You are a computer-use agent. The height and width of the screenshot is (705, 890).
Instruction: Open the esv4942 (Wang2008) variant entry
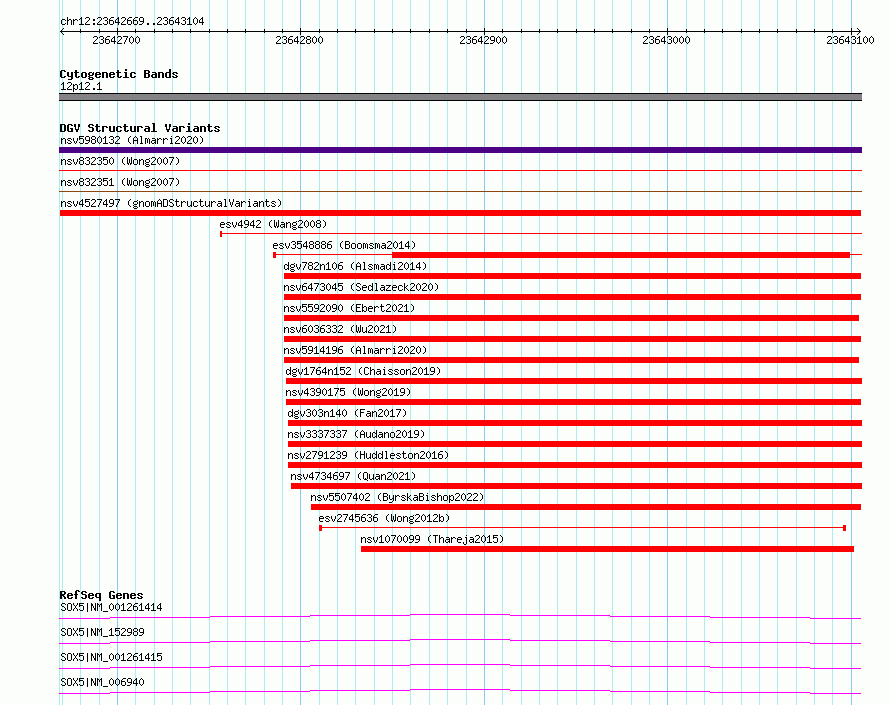coord(273,224)
